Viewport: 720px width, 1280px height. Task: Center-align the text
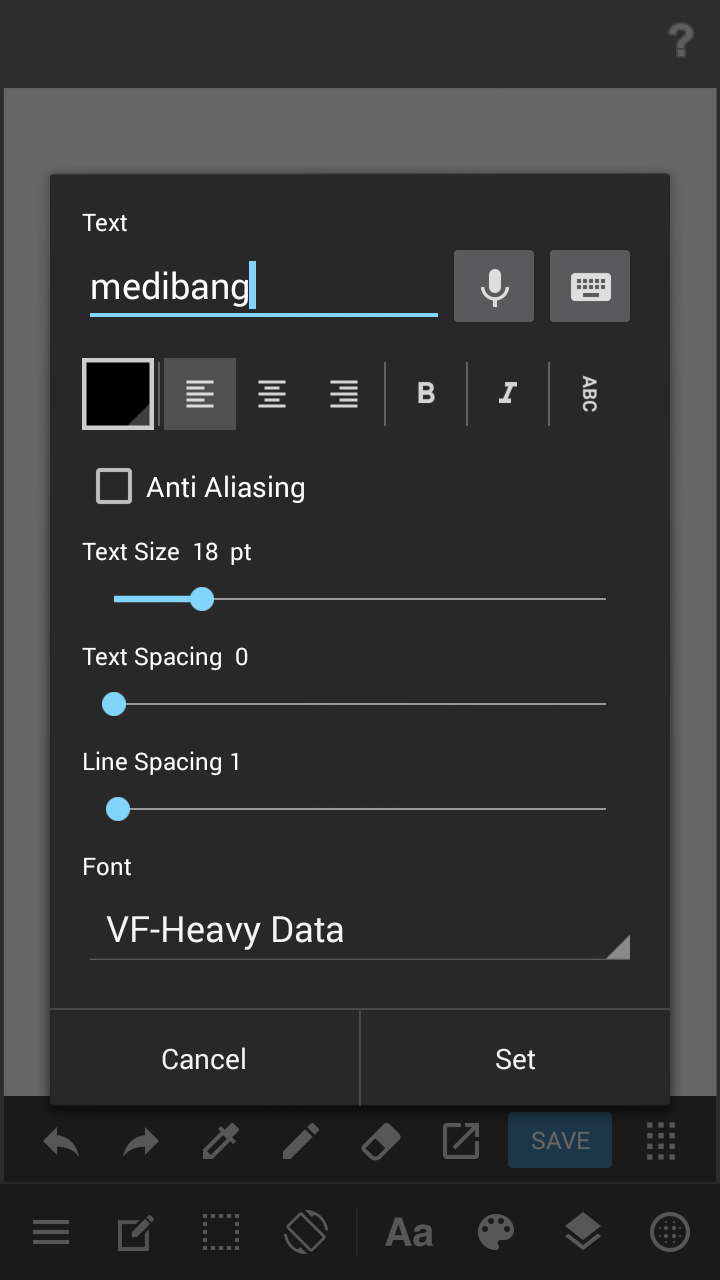(272, 394)
